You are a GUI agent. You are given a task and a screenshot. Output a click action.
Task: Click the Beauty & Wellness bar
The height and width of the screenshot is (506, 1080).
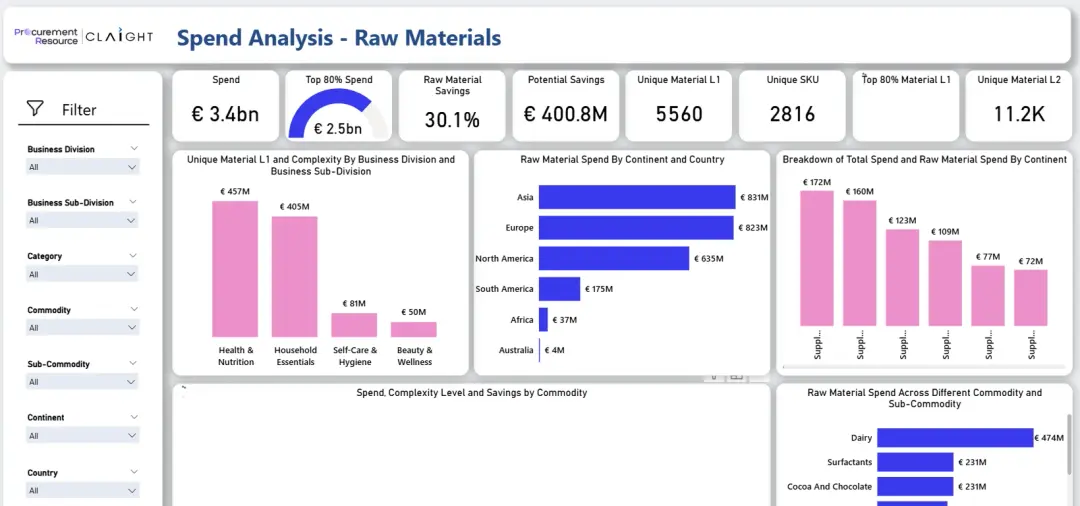pos(414,329)
